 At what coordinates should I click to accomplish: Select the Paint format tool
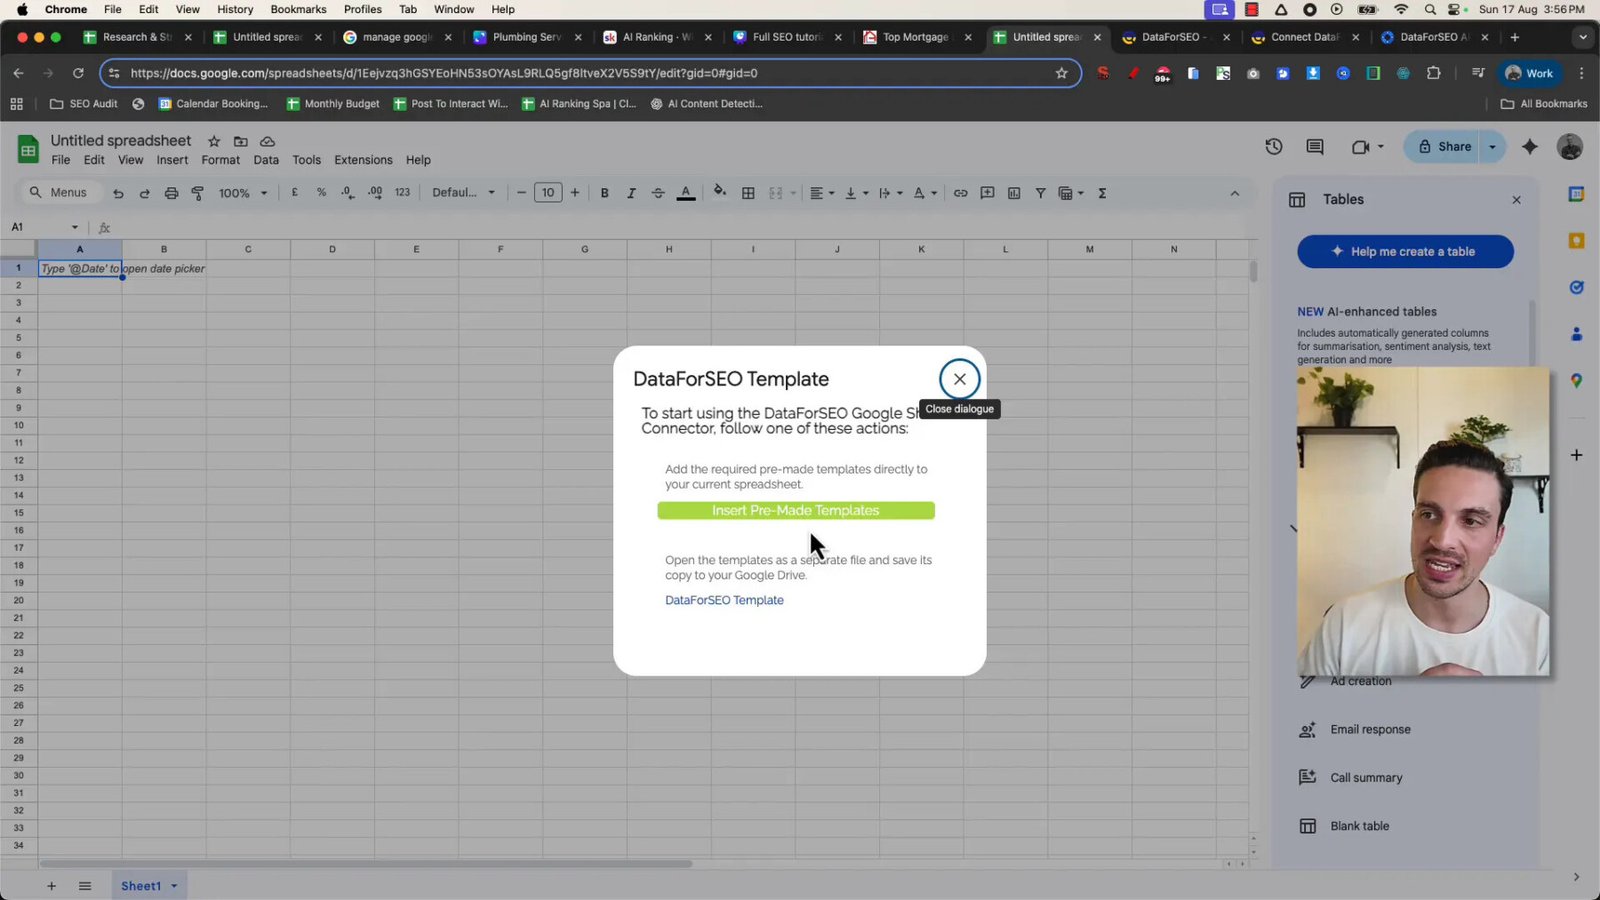click(x=198, y=193)
